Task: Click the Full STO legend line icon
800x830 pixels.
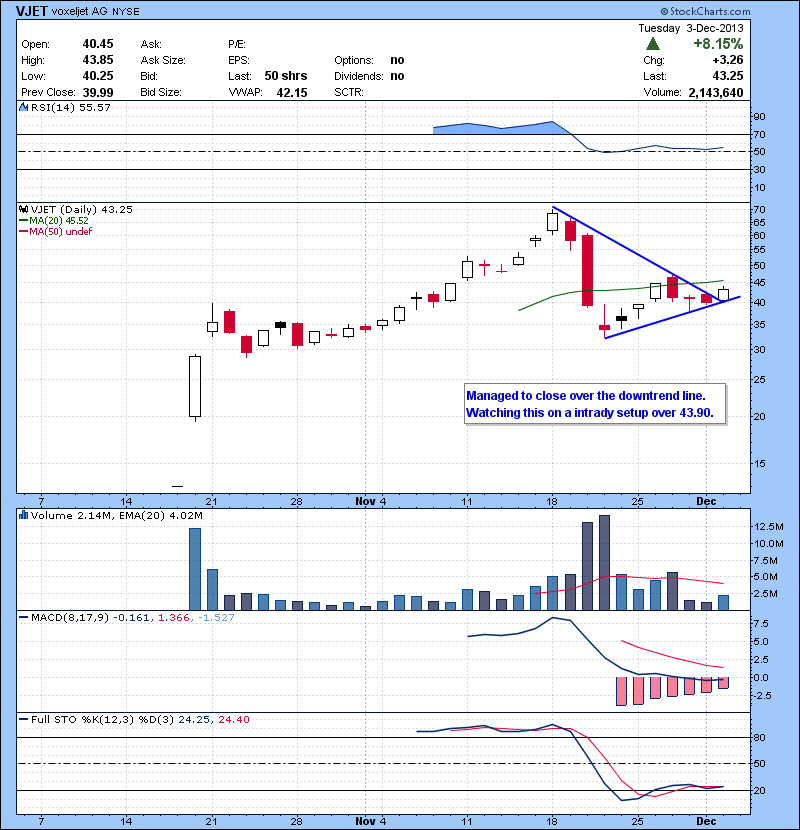Action: 24,721
